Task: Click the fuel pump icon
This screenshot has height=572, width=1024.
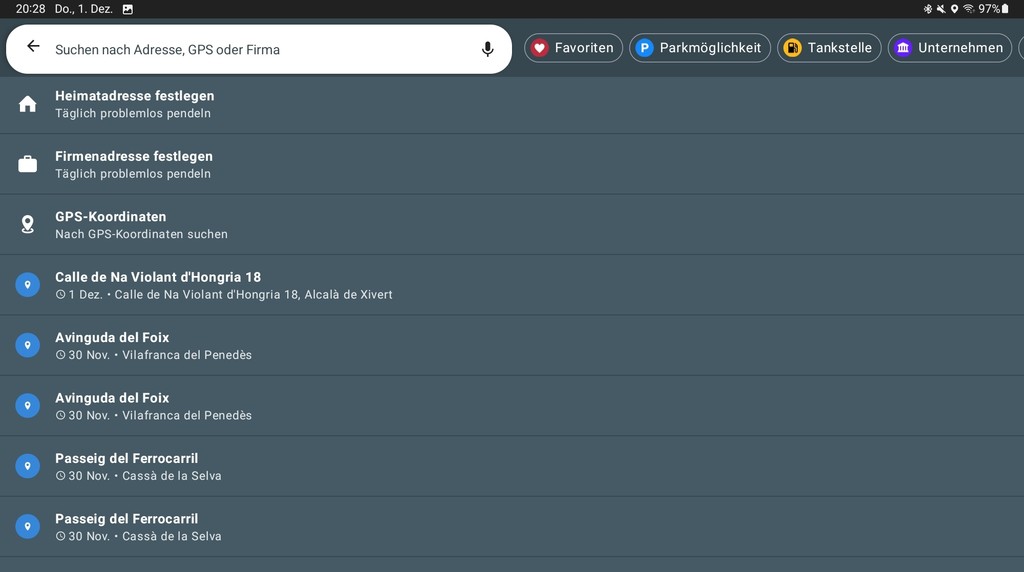Action: pos(792,48)
